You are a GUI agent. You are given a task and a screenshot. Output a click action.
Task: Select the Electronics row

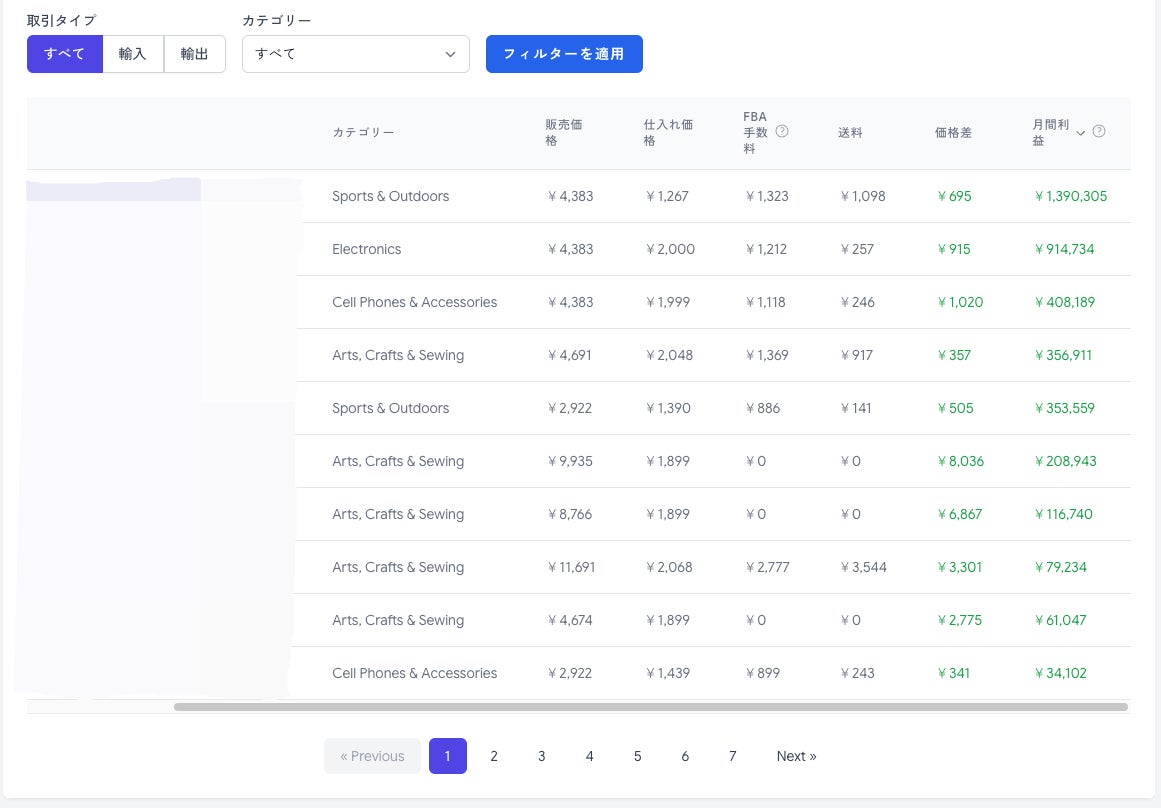click(578, 249)
